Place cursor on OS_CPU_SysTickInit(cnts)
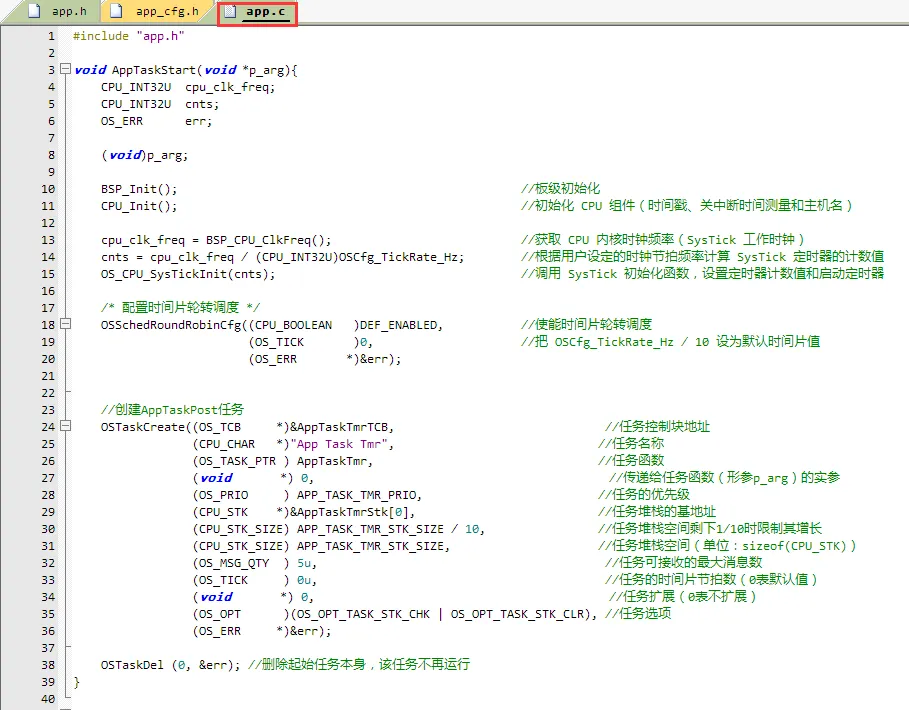 (187, 274)
